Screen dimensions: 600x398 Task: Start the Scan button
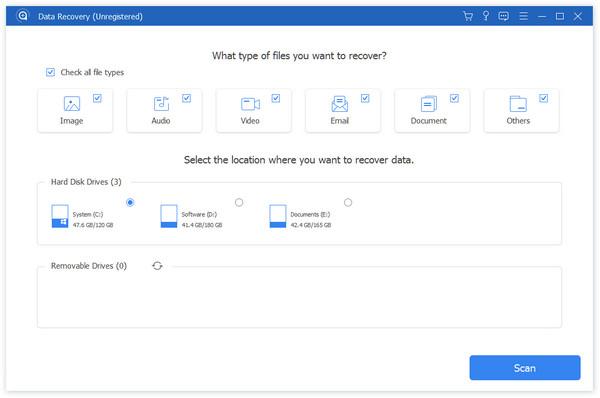coord(525,368)
